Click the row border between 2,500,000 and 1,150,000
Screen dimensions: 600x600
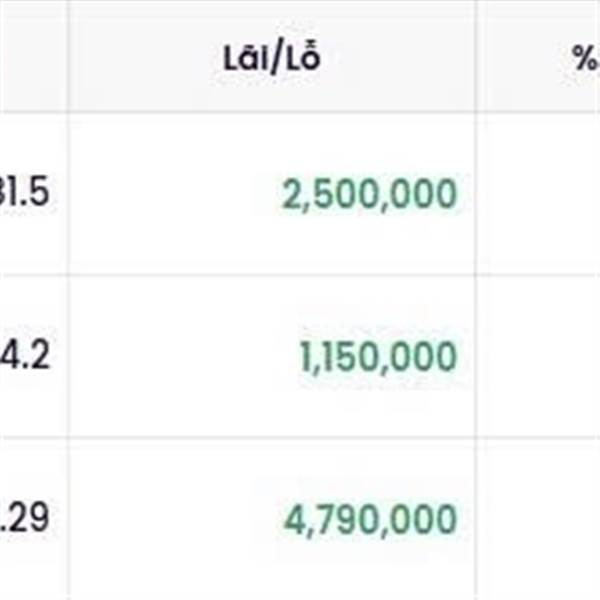271,275
